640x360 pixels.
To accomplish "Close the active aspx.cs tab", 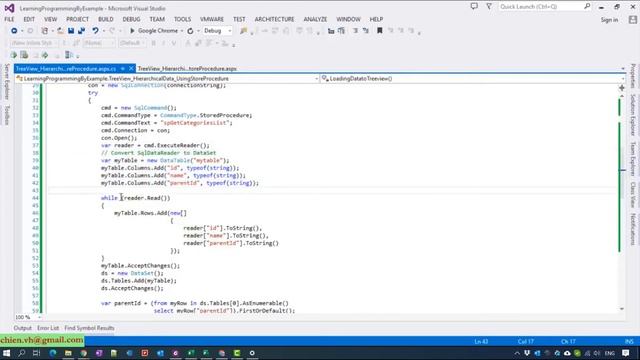I will [131, 69].
